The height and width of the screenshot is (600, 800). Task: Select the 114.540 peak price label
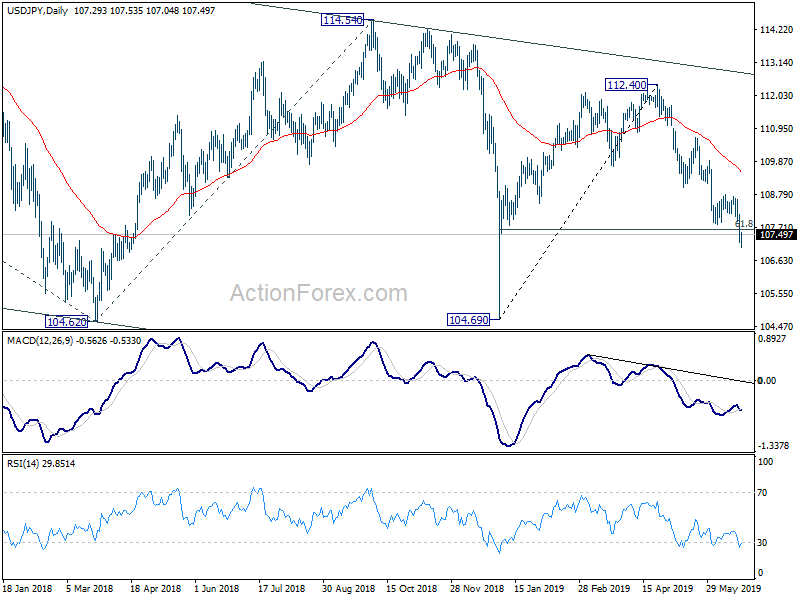pos(342,20)
